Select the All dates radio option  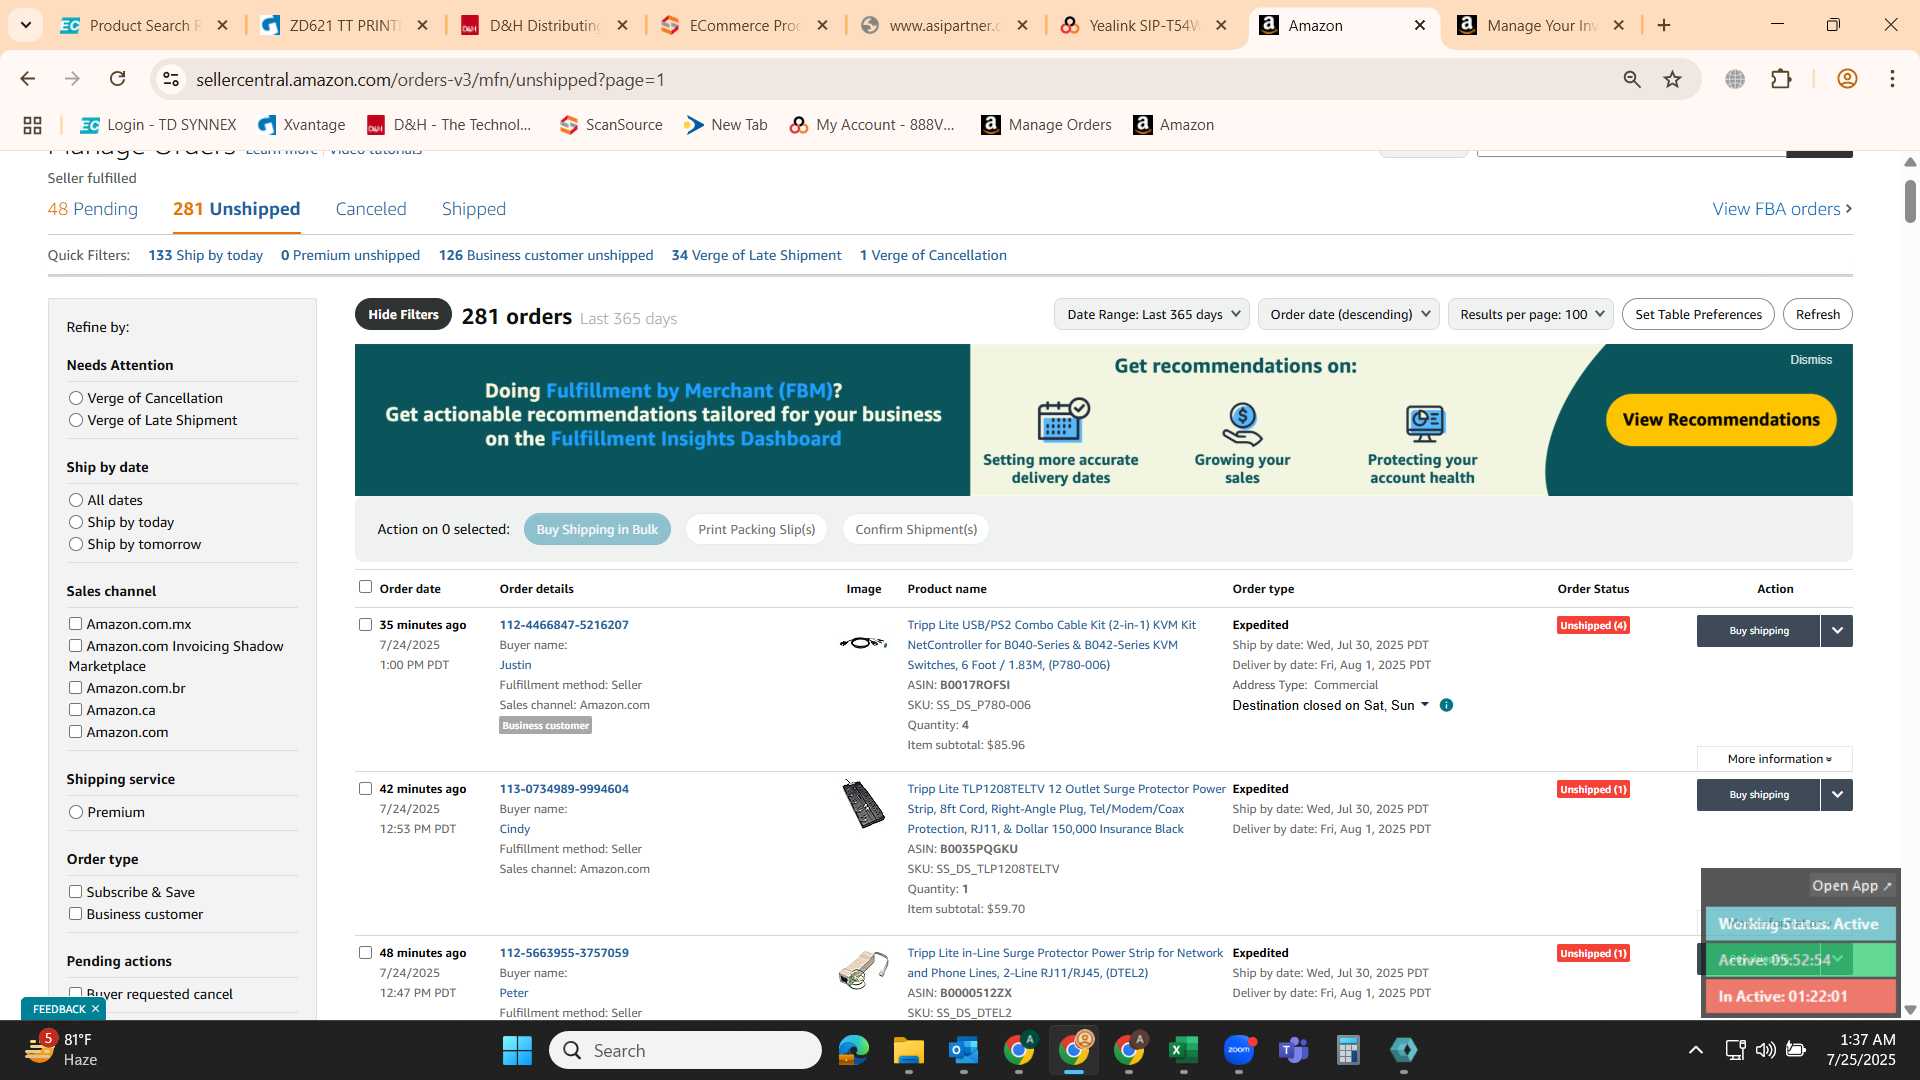click(x=76, y=500)
